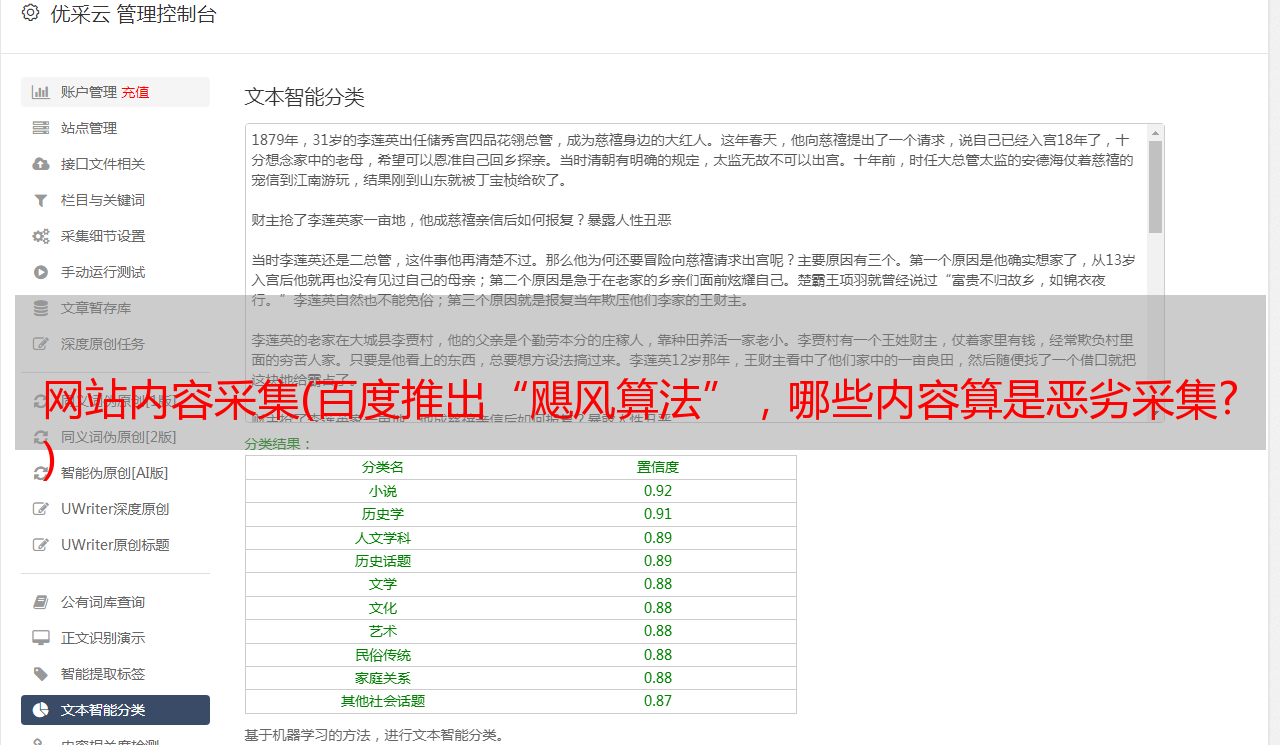Viewport: 1280px width, 745px height.
Task: Click the 深度原创任务 edit icon
Action: tap(41, 344)
